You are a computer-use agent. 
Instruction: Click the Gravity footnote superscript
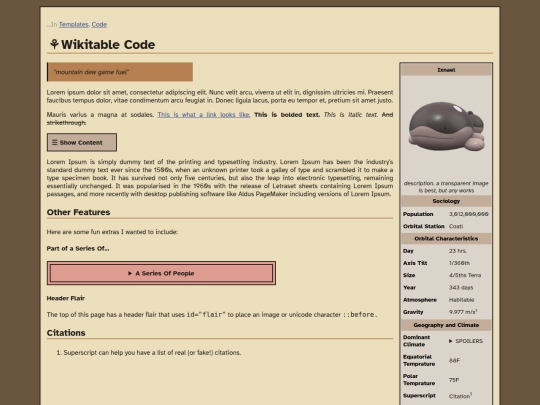tap(477, 310)
